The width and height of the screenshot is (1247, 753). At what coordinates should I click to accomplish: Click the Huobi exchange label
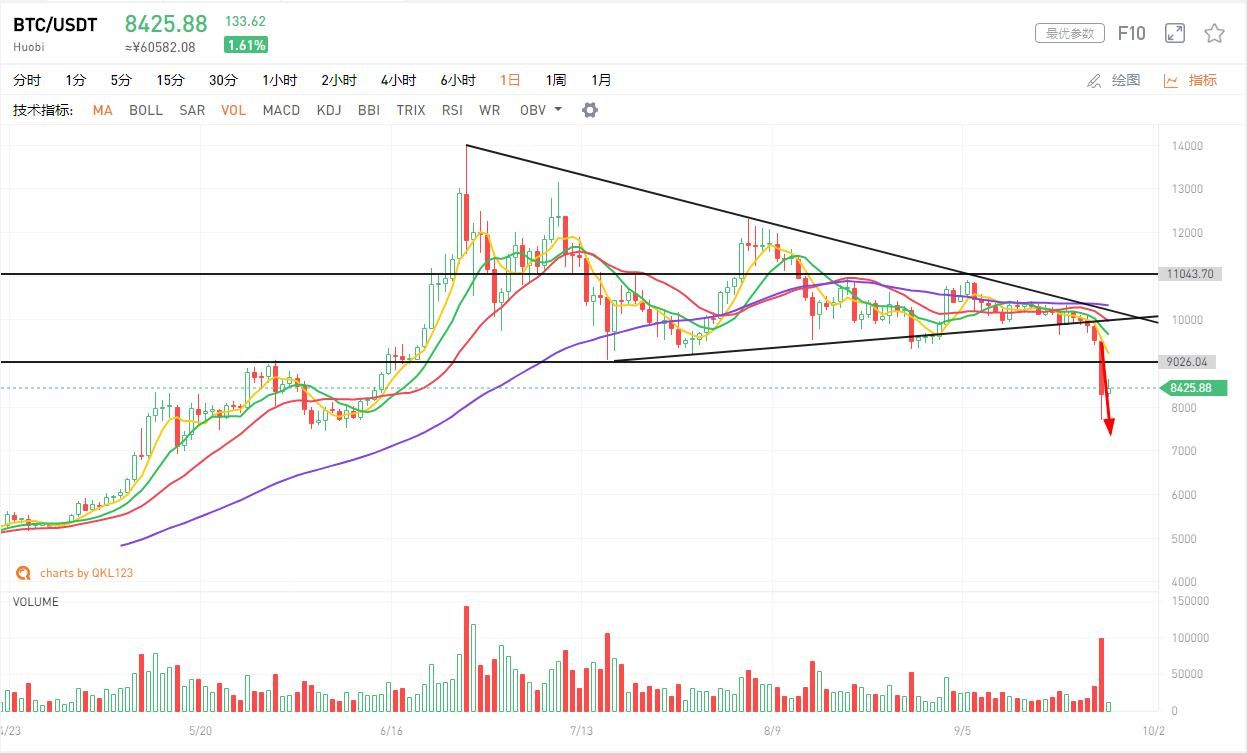click(x=28, y=47)
